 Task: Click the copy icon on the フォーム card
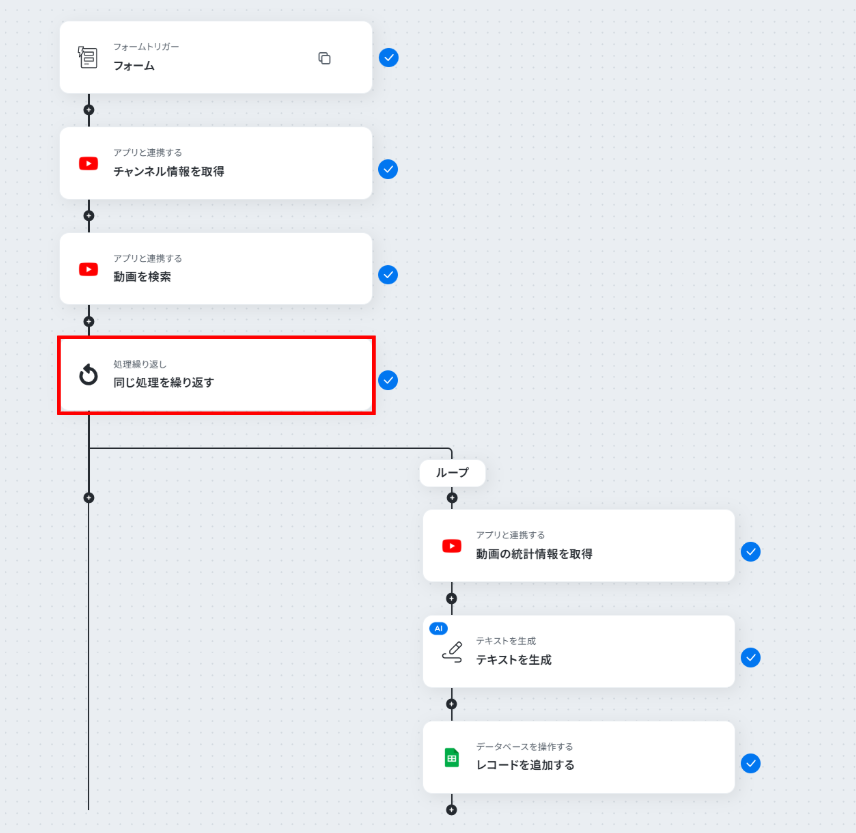pyautogui.click(x=324, y=58)
